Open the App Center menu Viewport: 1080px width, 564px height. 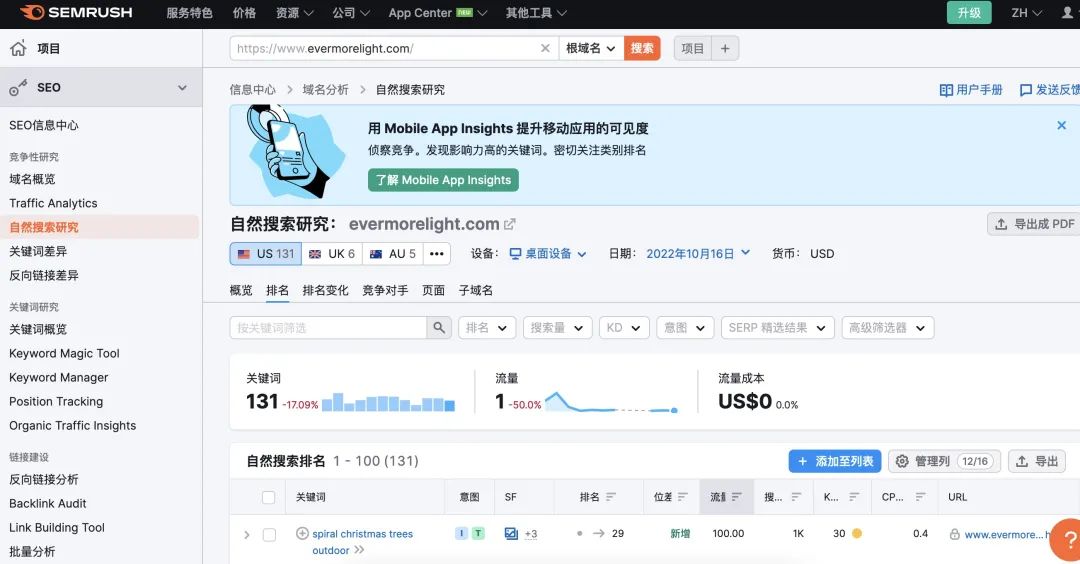pyautogui.click(x=437, y=12)
